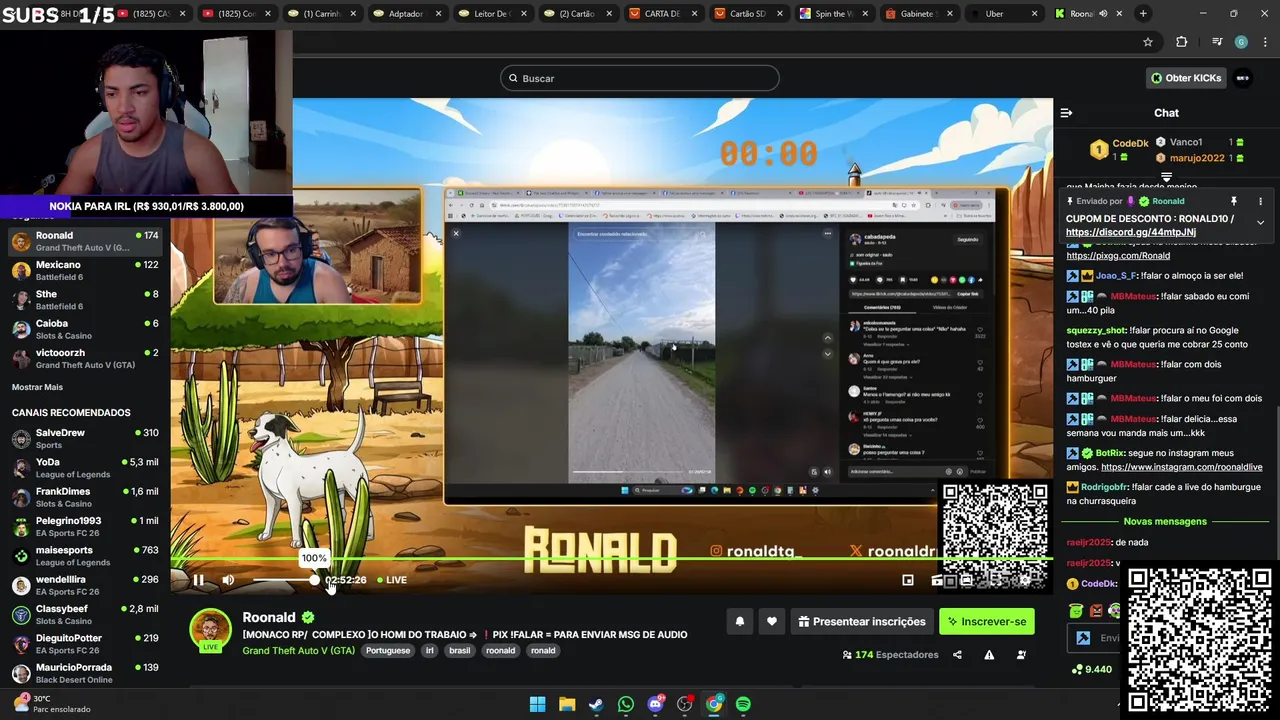This screenshot has height=720, width=1280.
Task: Open channel points balance 9.440
Action: pos(1092,669)
